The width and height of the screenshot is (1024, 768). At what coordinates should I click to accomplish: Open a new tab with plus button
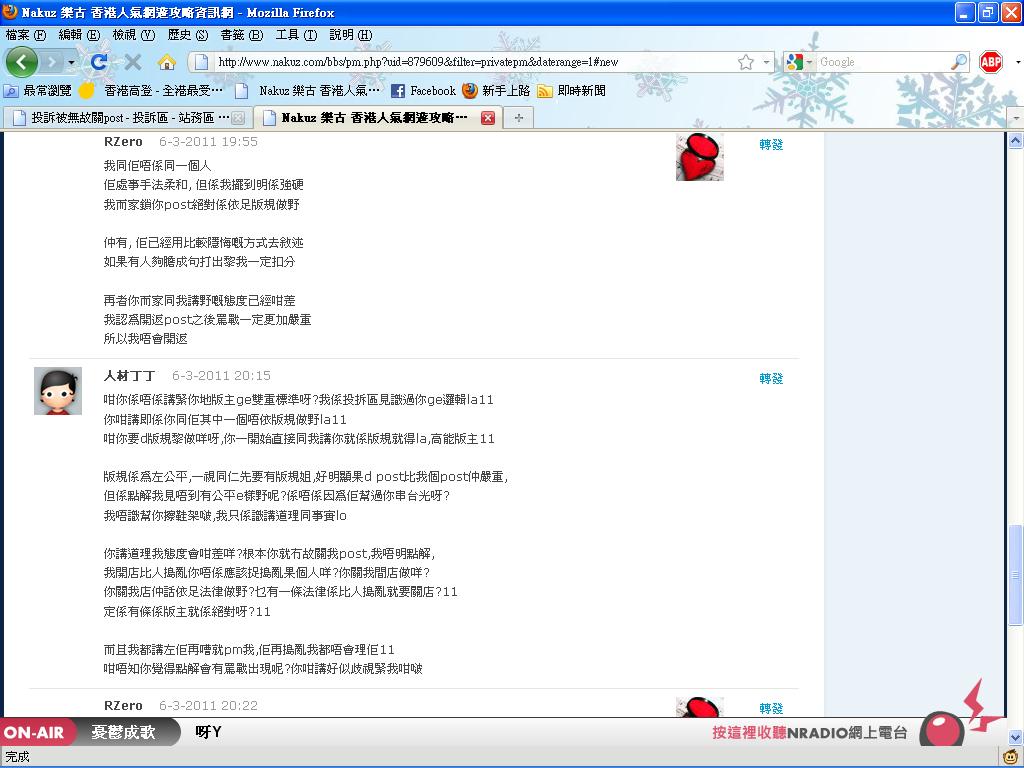pyautogui.click(x=518, y=117)
